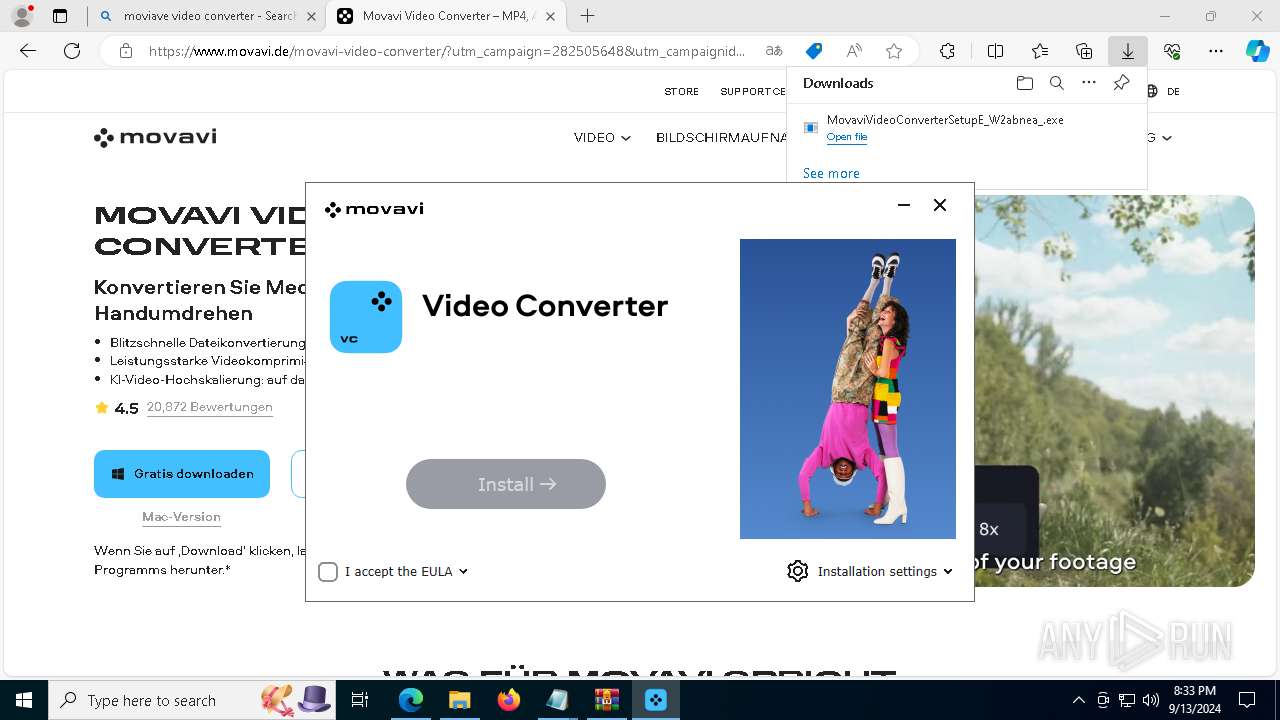
Task: Open Microsoft Edge from taskbar
Action: (411, 700)
